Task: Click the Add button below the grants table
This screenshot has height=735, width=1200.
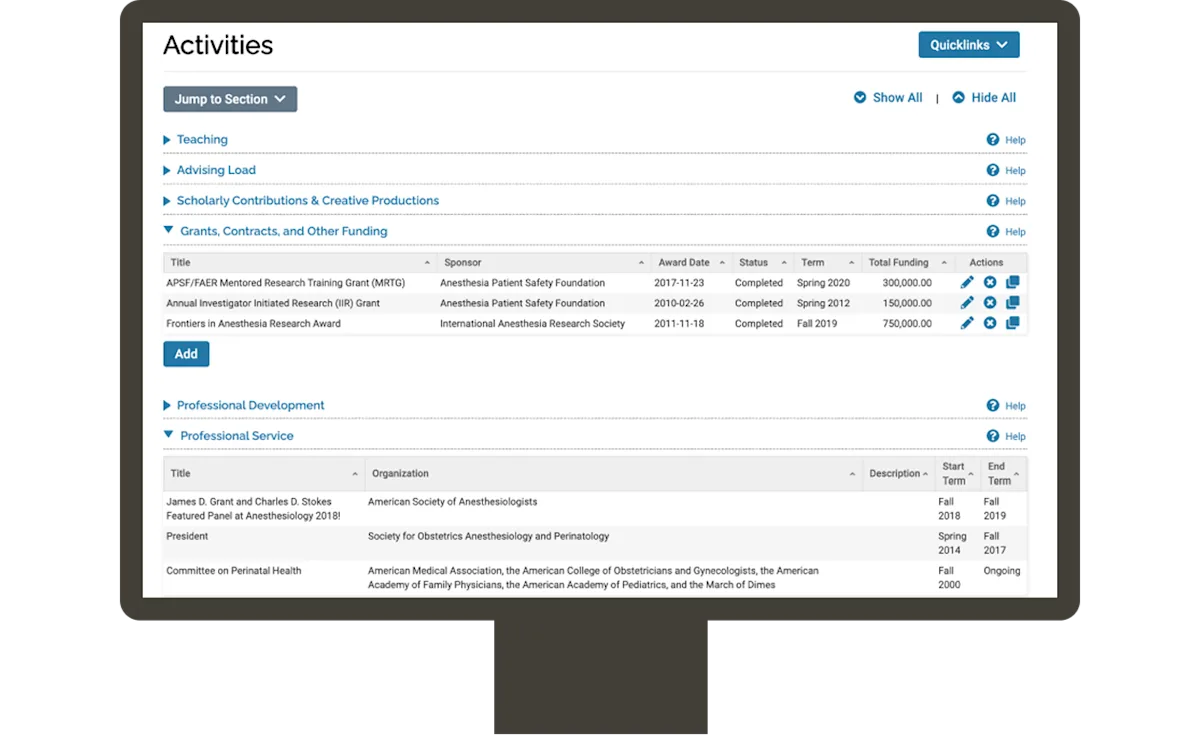Action: [x=185, y=353]
